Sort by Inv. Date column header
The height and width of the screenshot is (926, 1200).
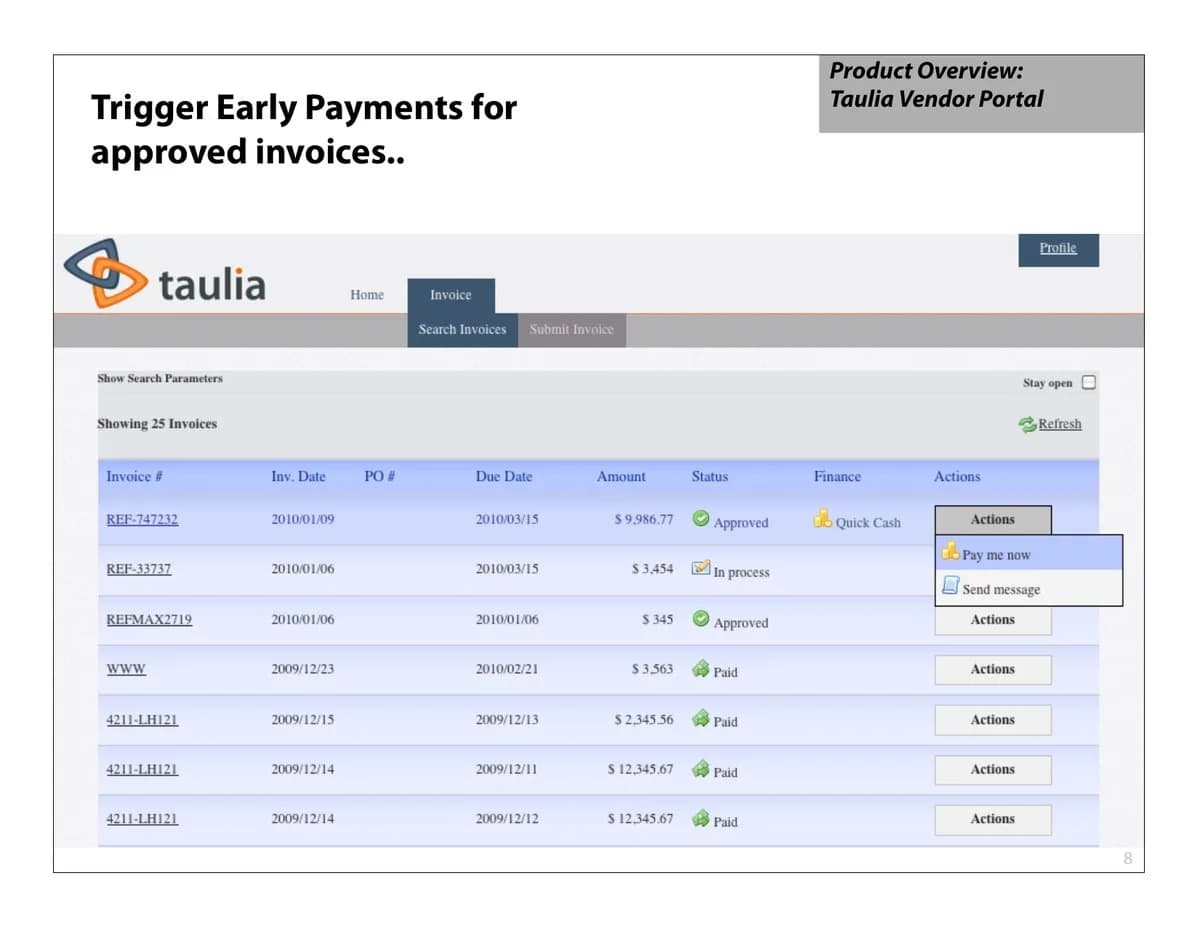[298, 477]
